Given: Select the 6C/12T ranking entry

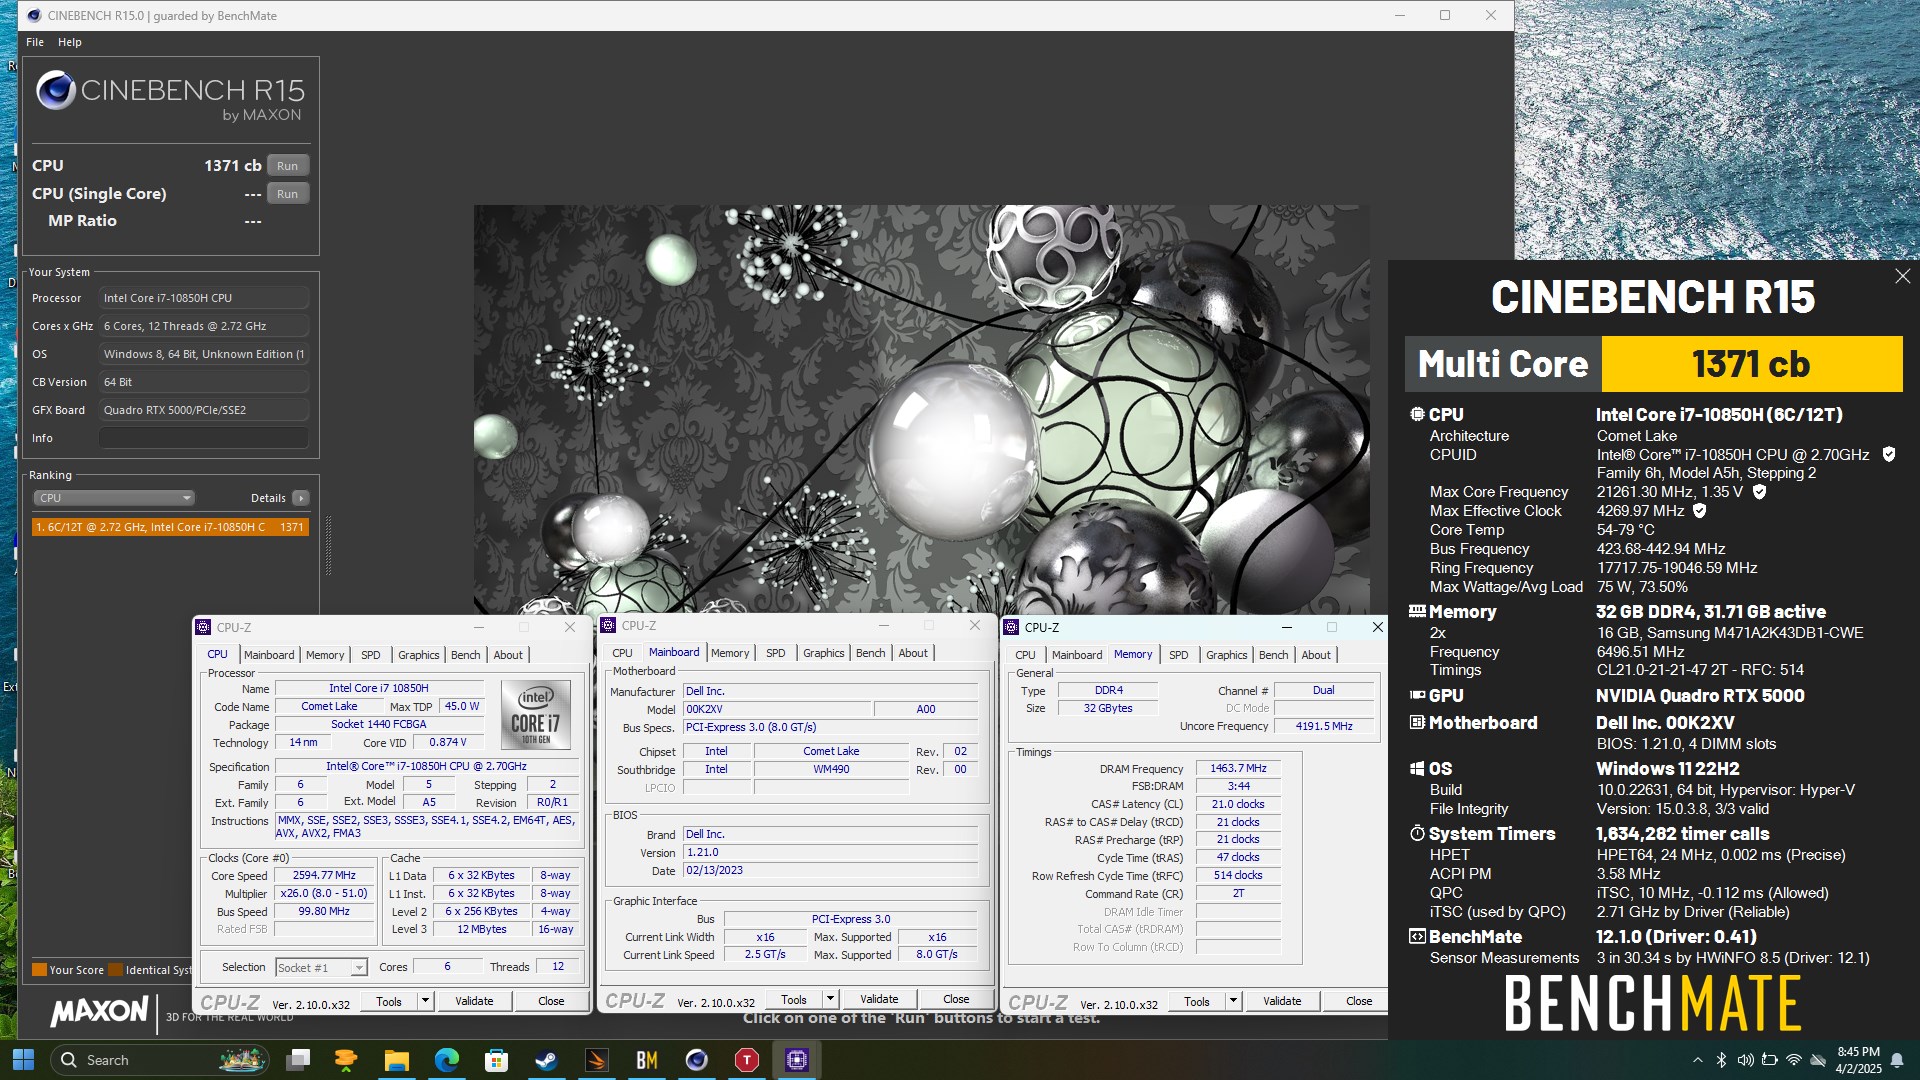Looking at the screenshot, I should (170, 527).
